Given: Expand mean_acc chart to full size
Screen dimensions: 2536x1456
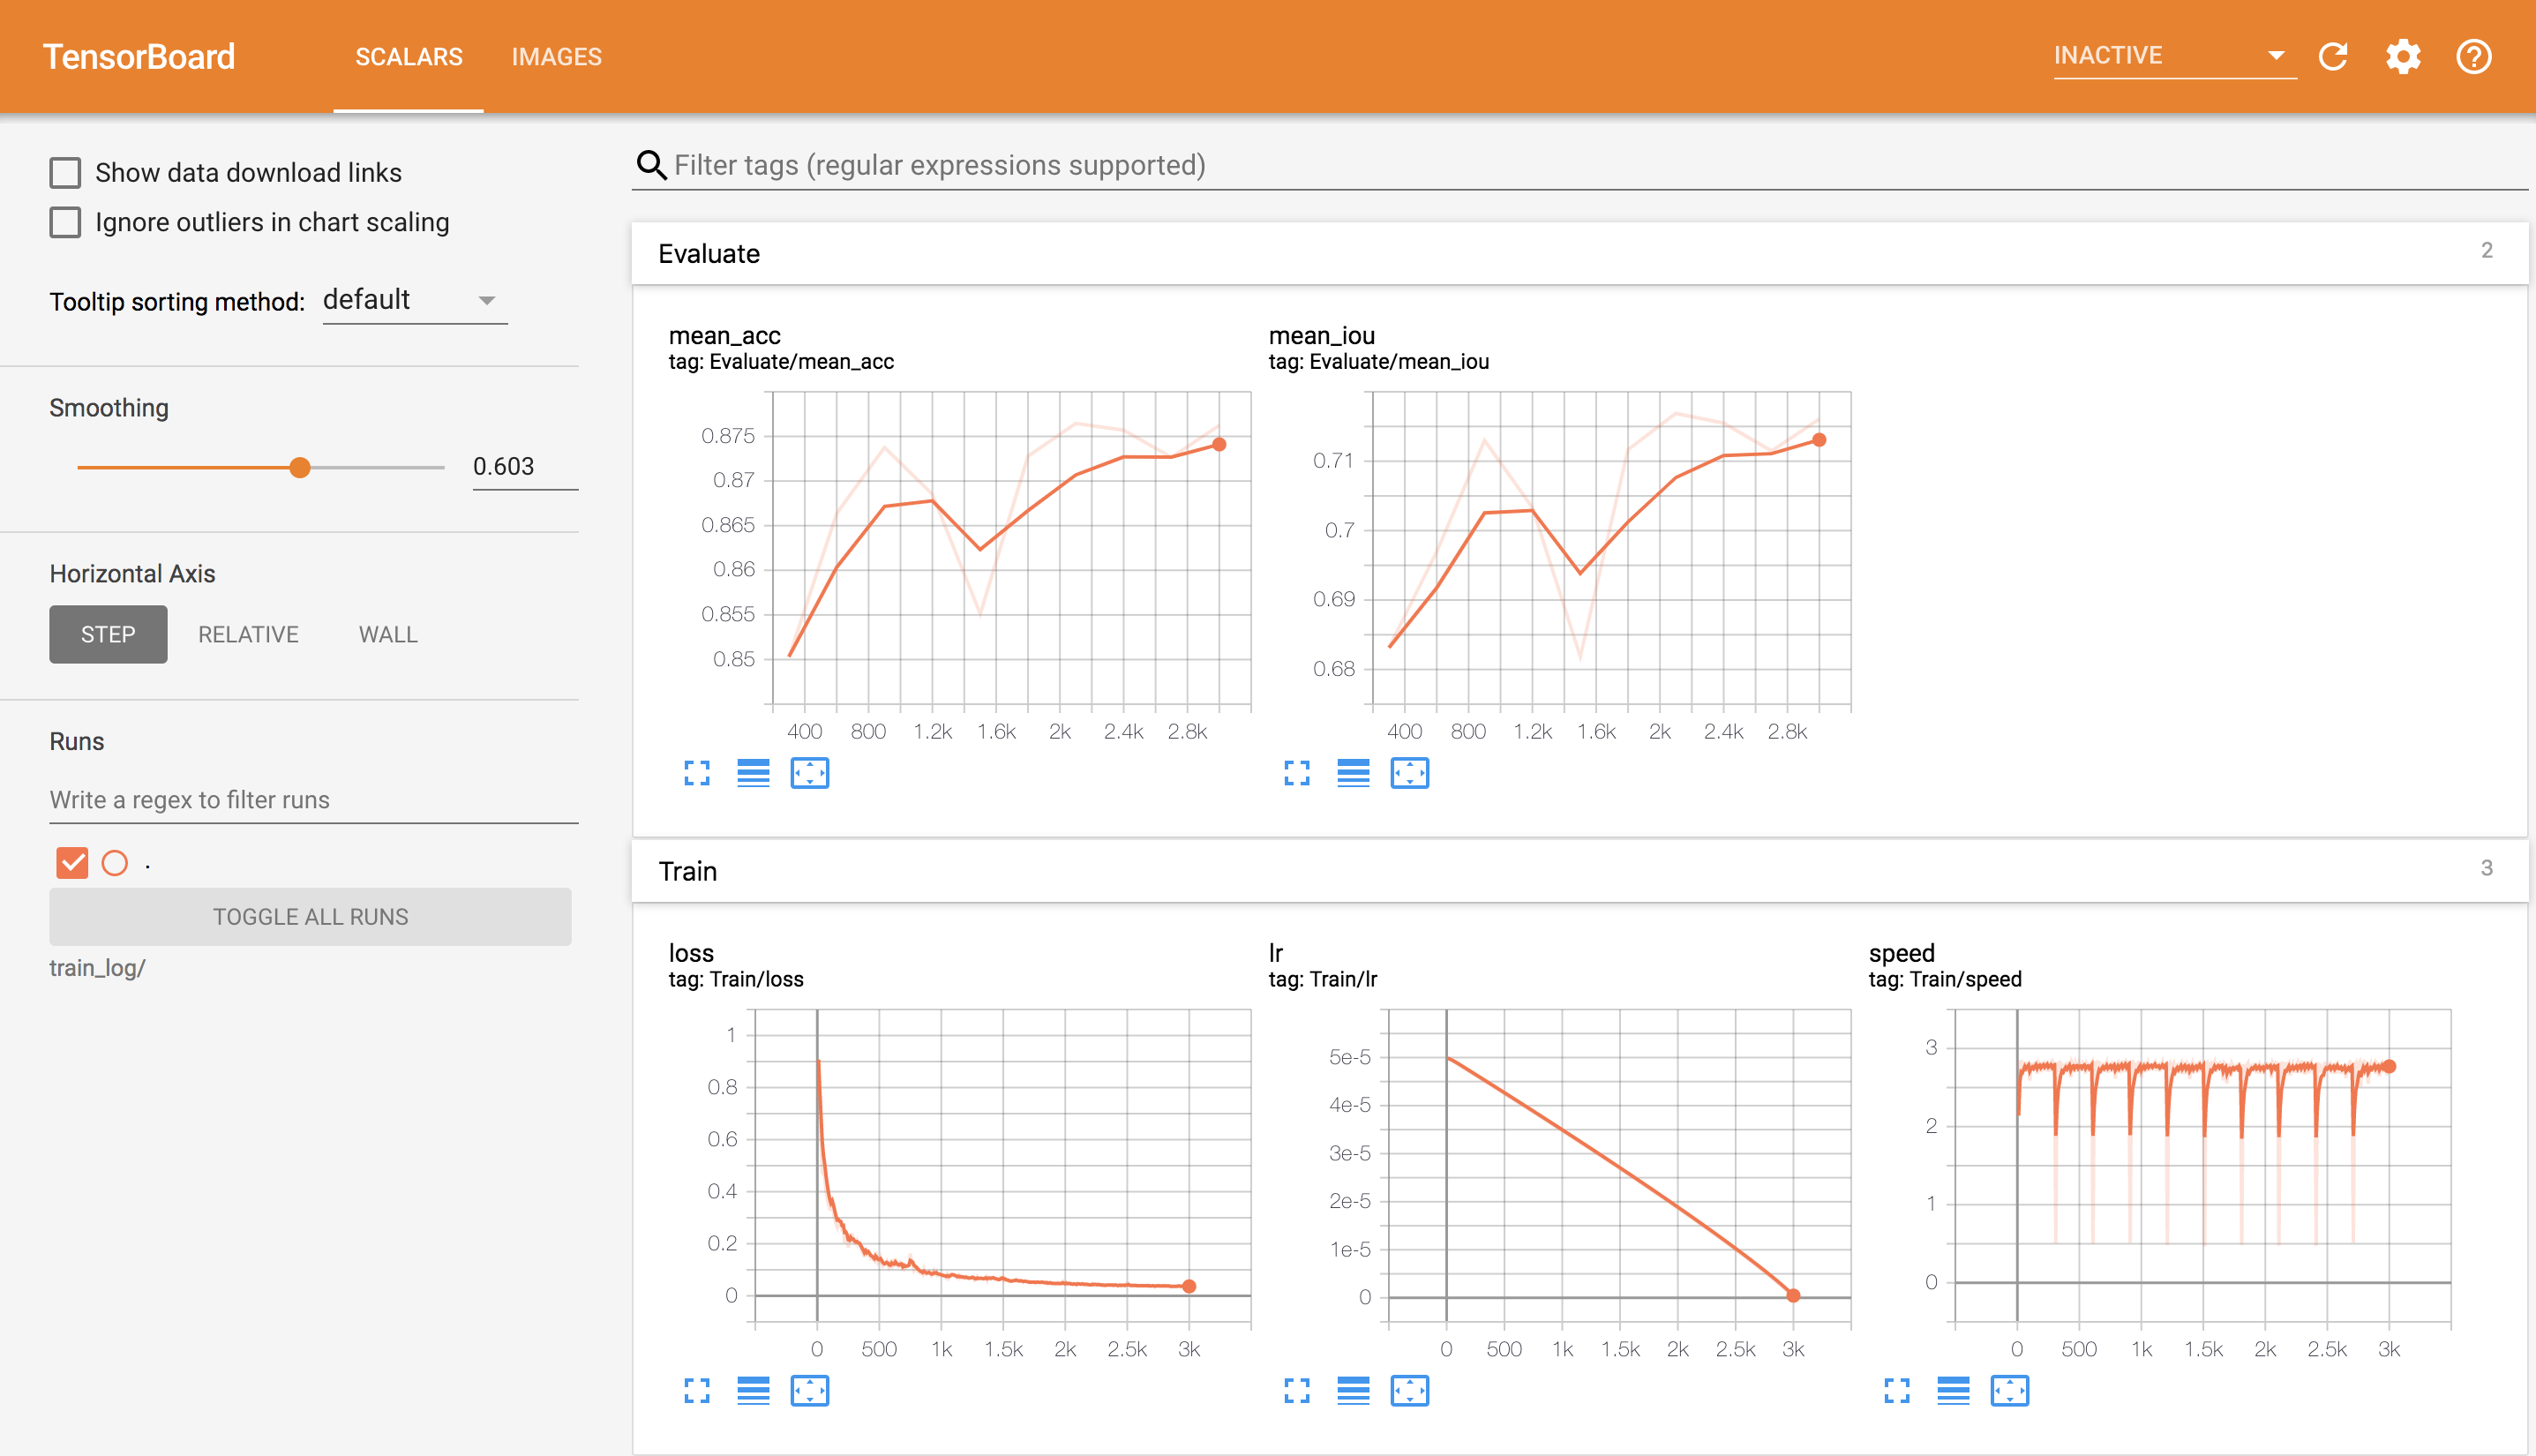Looking at the screenshot, I should tap(697, 773).
